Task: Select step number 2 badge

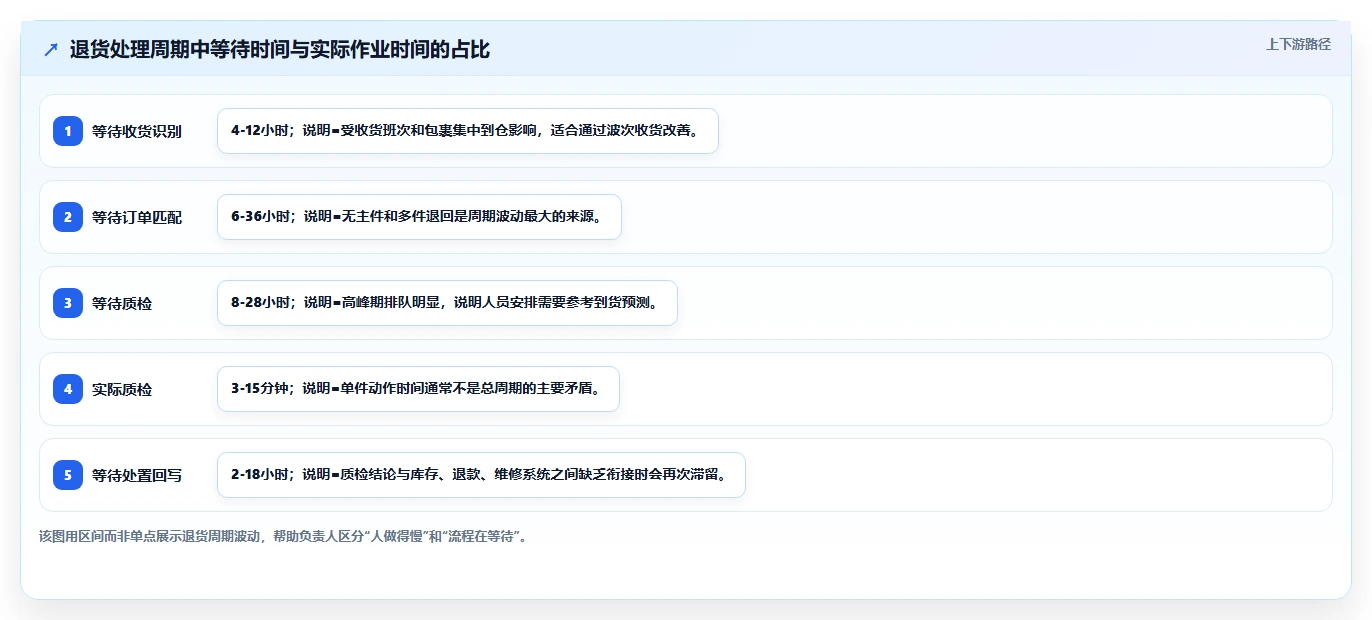Action: pyautogui.click(x=68, y=217)
